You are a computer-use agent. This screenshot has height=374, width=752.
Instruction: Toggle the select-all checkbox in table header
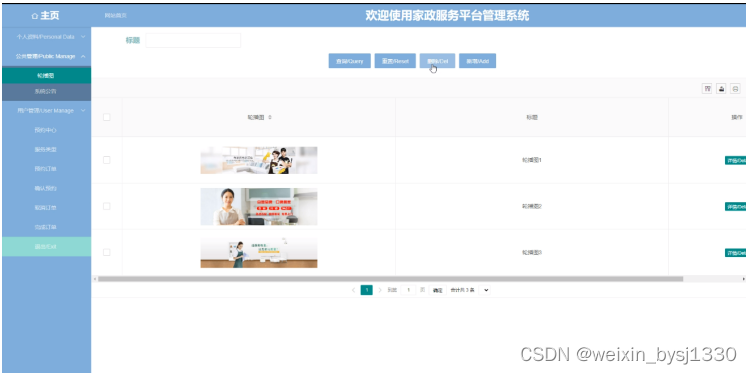(106, 117)
